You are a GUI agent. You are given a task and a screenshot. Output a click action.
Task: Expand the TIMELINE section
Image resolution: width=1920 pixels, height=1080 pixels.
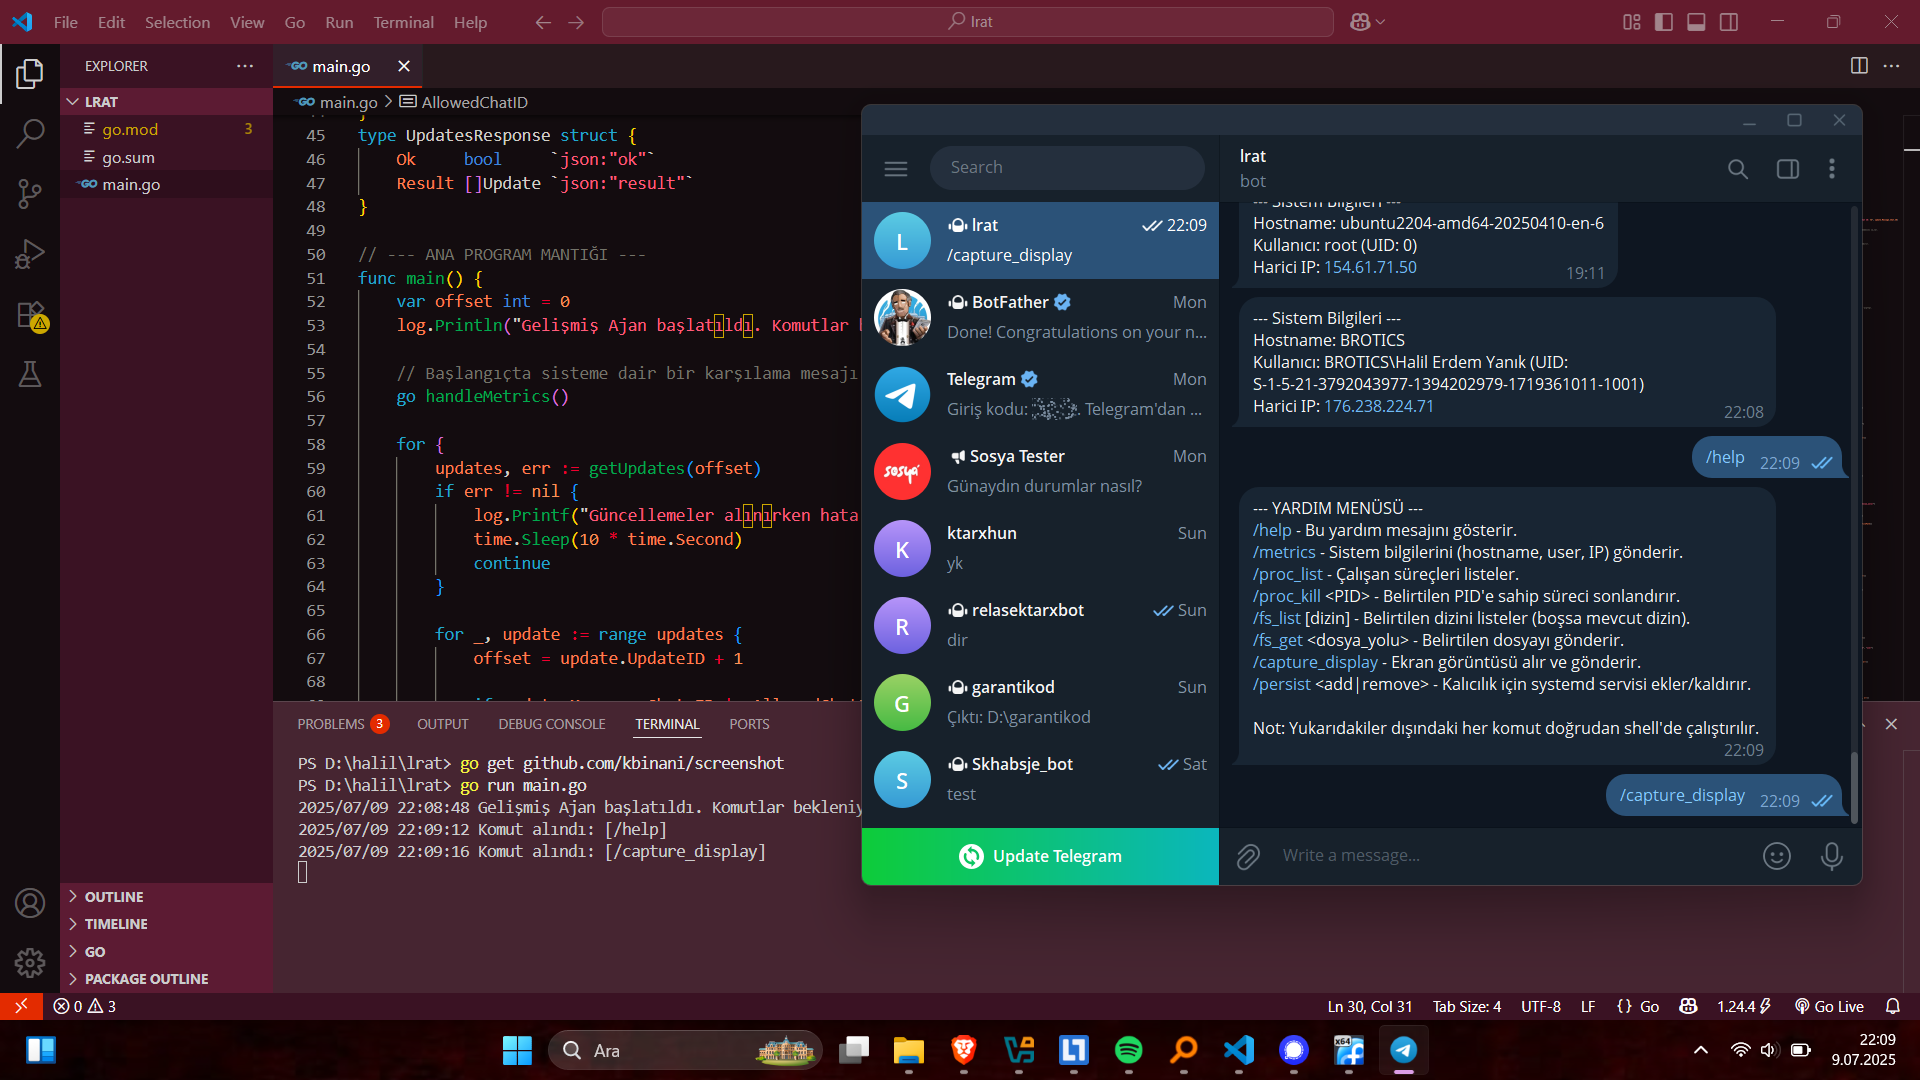tap(116, 924)
